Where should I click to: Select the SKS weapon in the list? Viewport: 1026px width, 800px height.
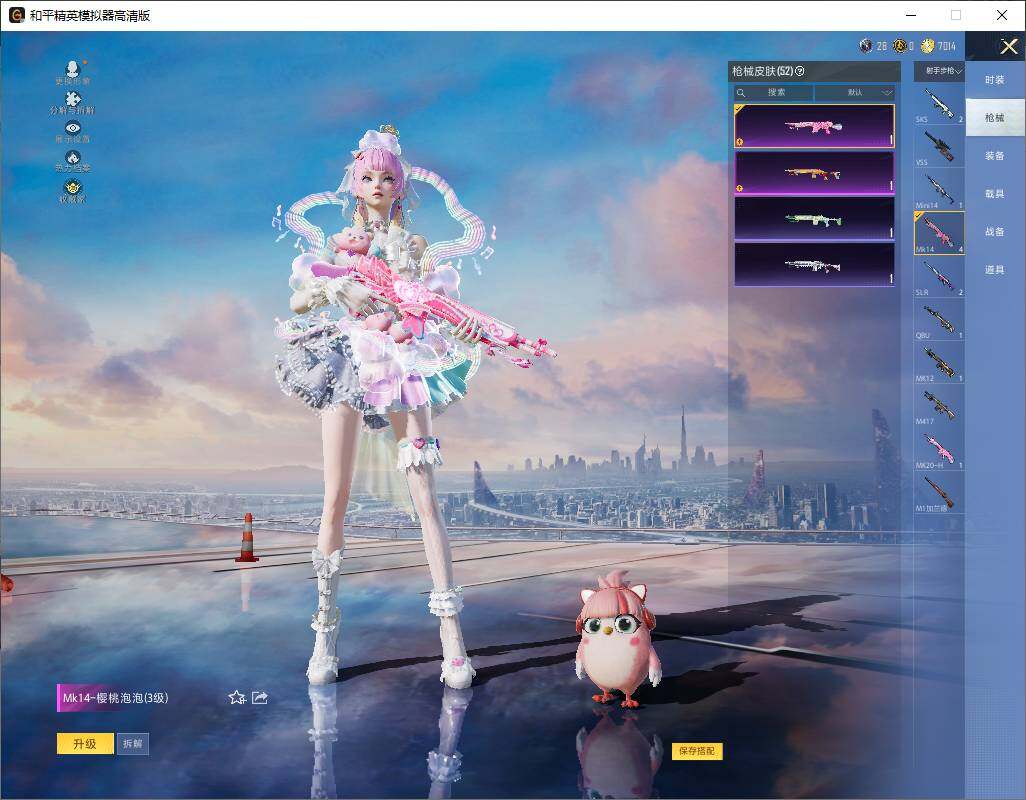coord(939,104)
